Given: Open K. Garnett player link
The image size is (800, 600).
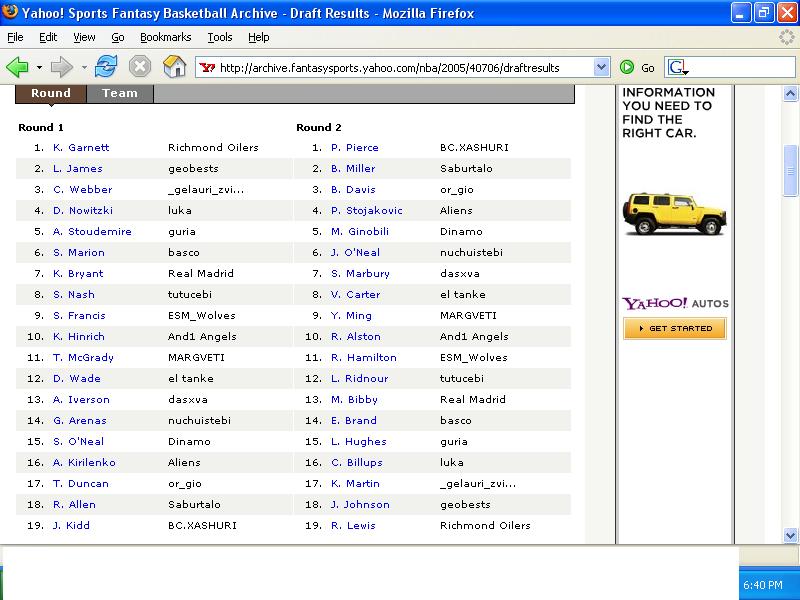Looking at the screenshot, I should click(81, 147).
